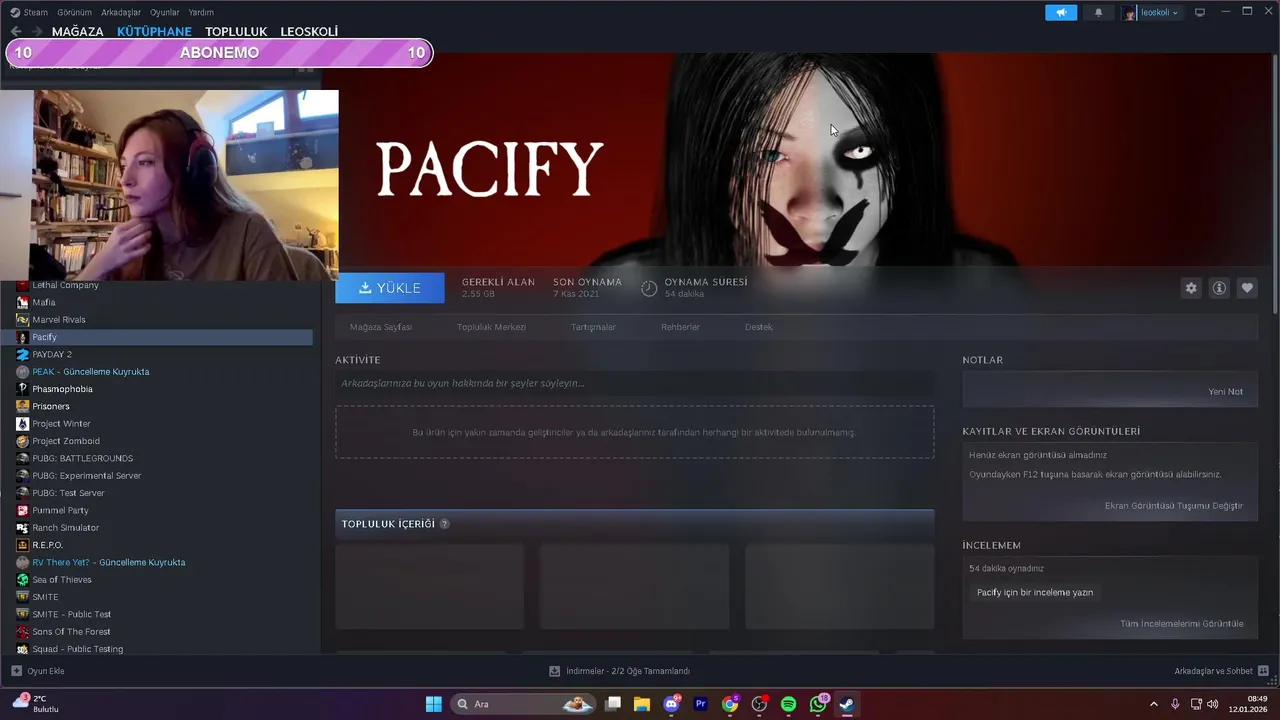Image resolution: width=1280 pixels, height=720 pixels.
Task: Open İndirmeler downloads status
Action: point(620,671)
